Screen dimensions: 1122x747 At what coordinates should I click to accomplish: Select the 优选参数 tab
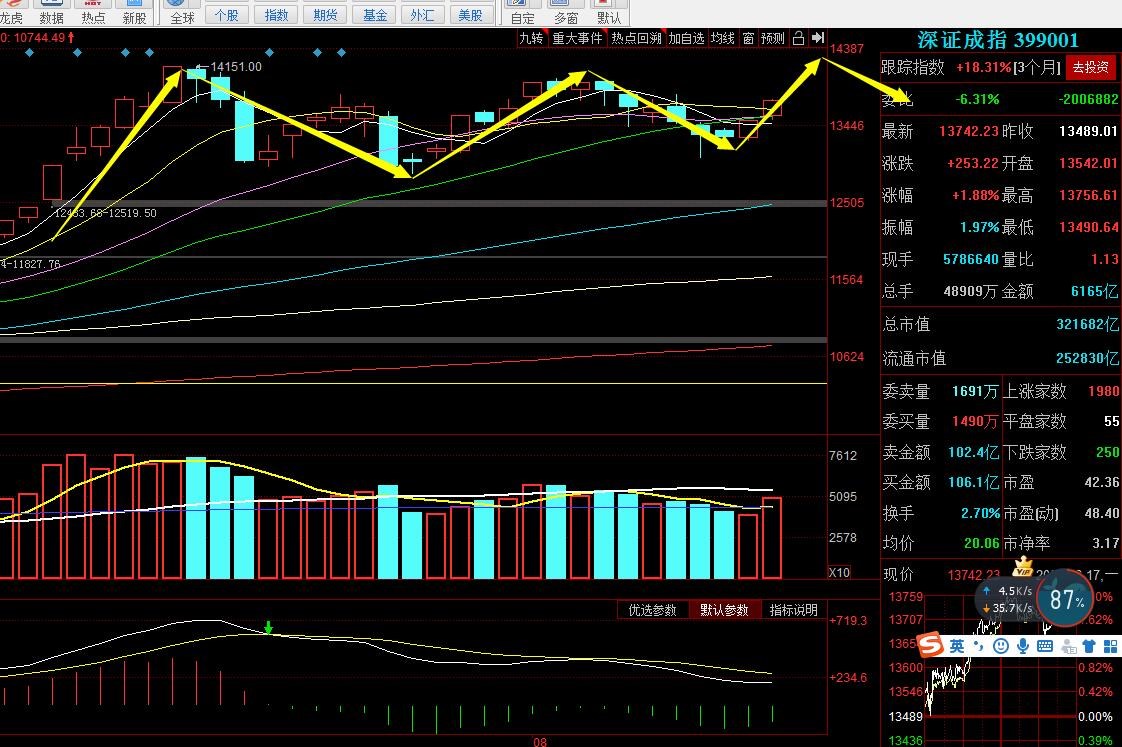[652, 610]
